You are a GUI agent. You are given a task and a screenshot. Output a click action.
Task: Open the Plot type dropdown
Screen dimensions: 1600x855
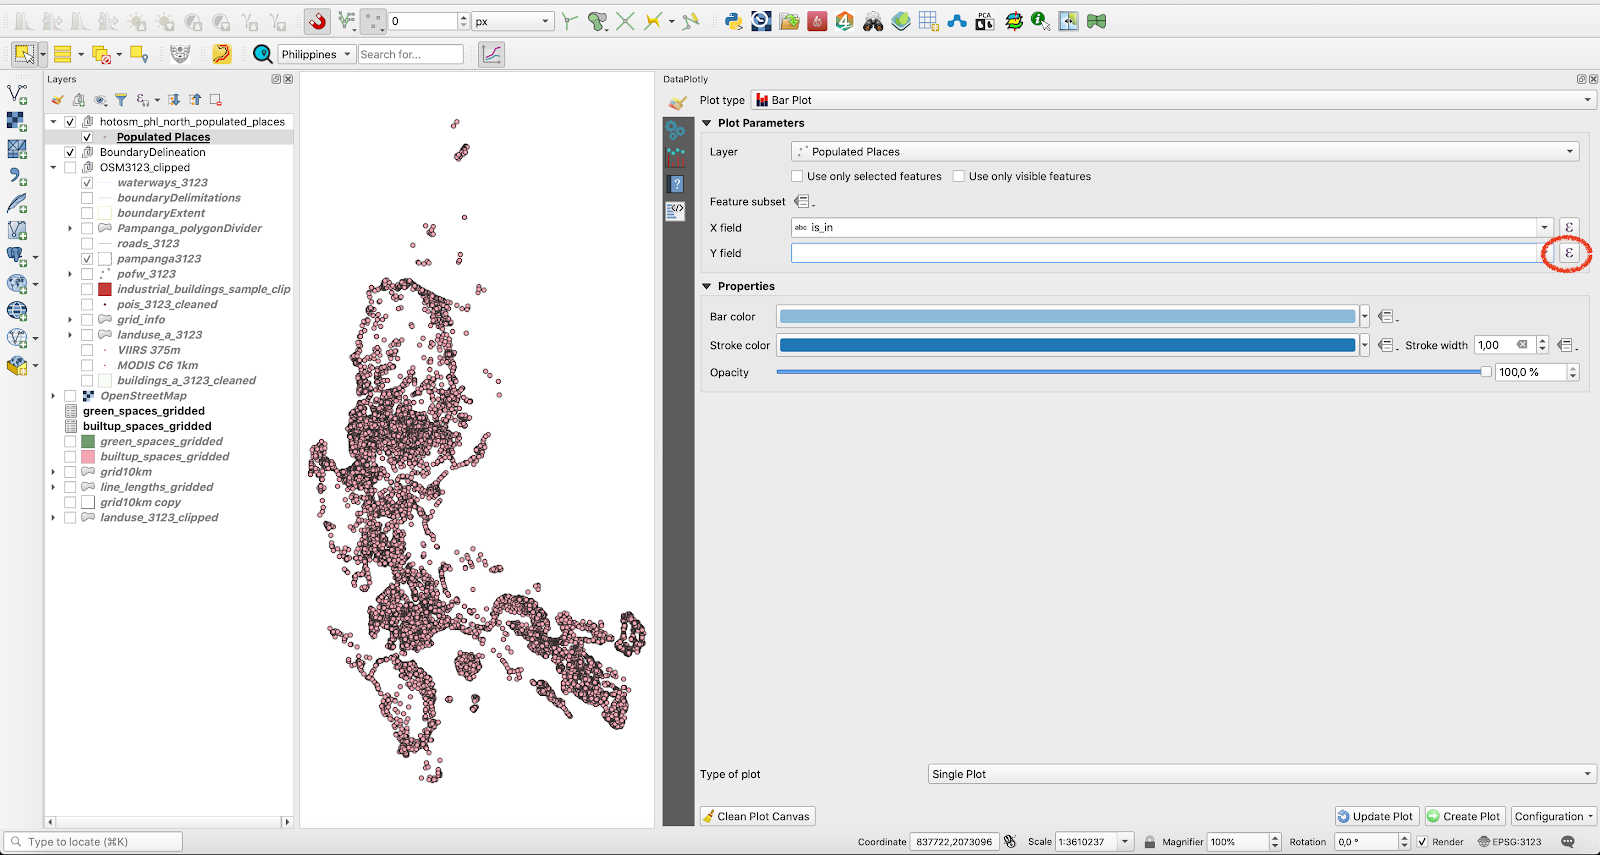coord(1172,100)
